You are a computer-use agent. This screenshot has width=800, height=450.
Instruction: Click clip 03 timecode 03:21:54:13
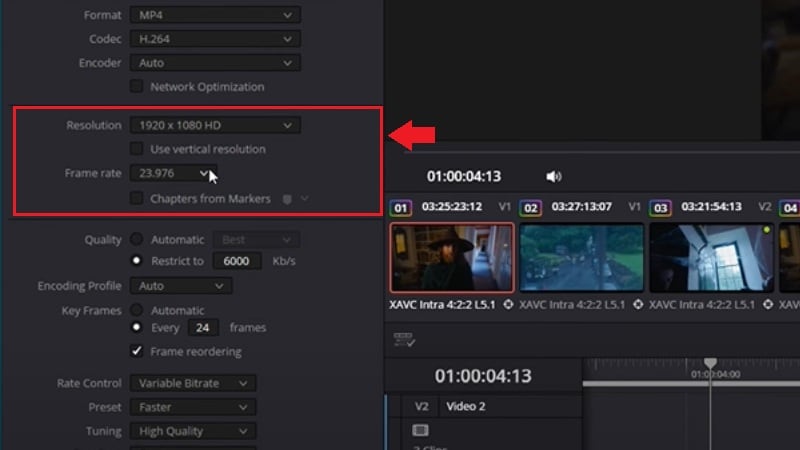711,207
